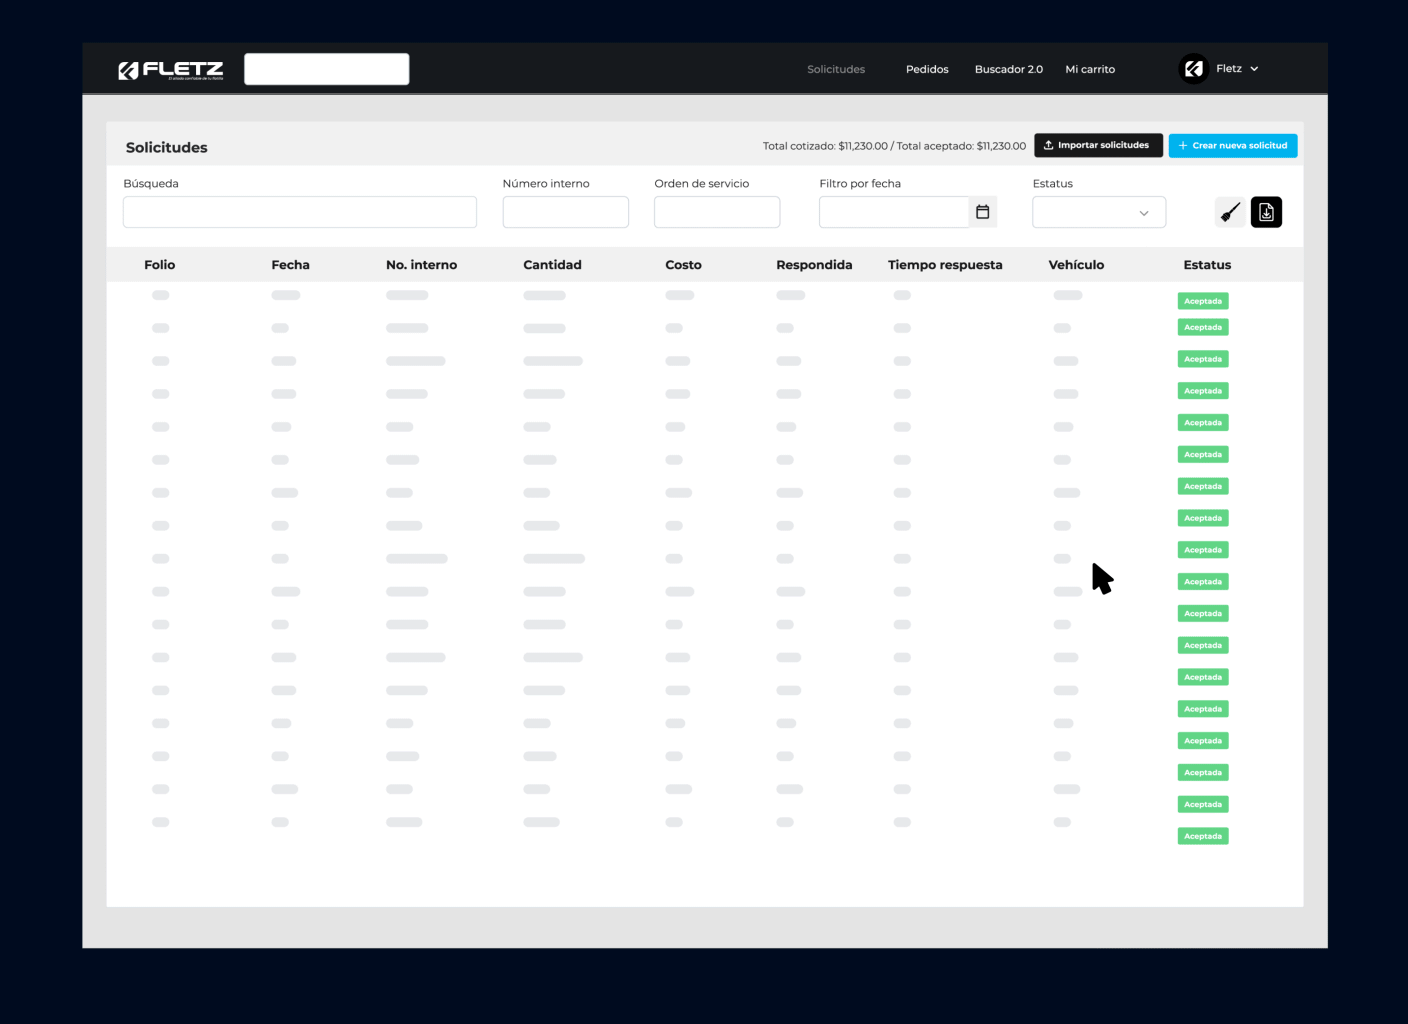This screenshot has height=1024, width=1408.
Task: Open the calendar date picker icon
Action: coord(983,212)
